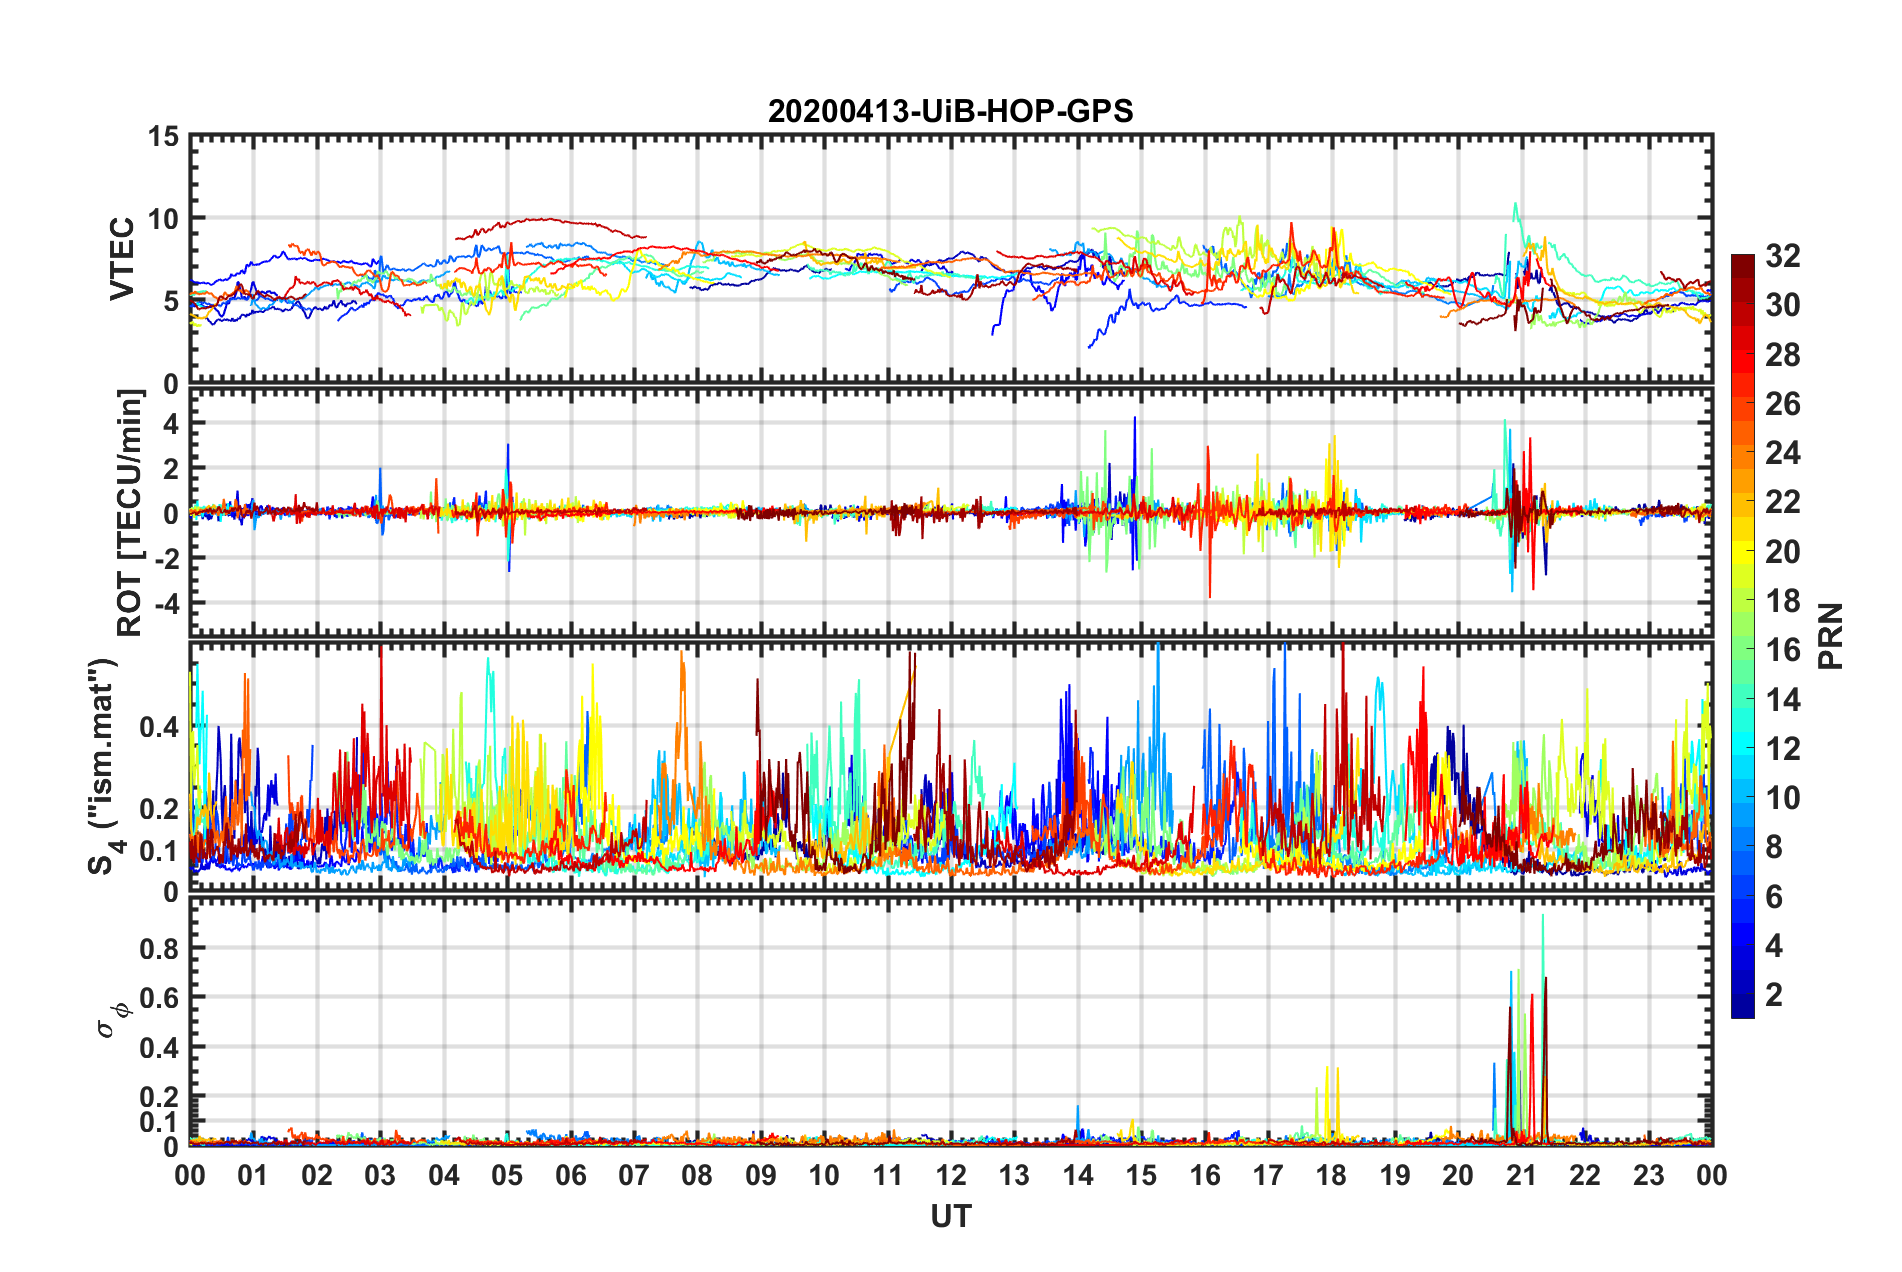Click the ROT [TECU/min] axis label
Viewport: 1902px width, 1272px height.
point(130,513)
